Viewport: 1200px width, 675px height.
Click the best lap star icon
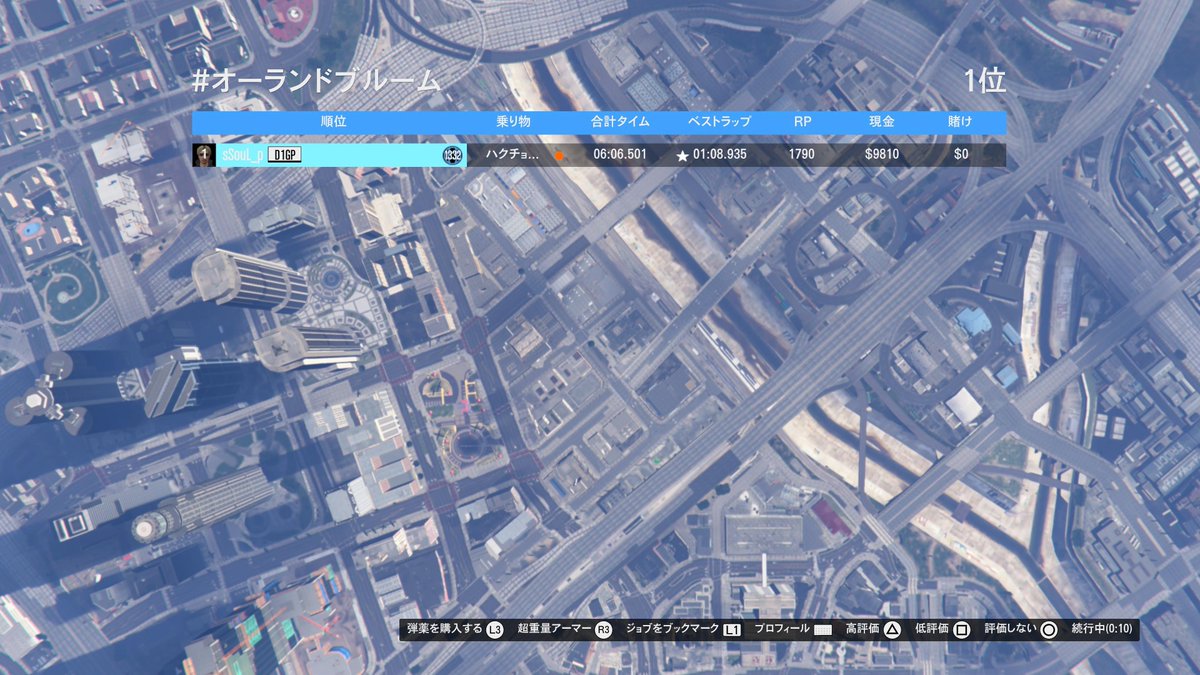(682, 156)
